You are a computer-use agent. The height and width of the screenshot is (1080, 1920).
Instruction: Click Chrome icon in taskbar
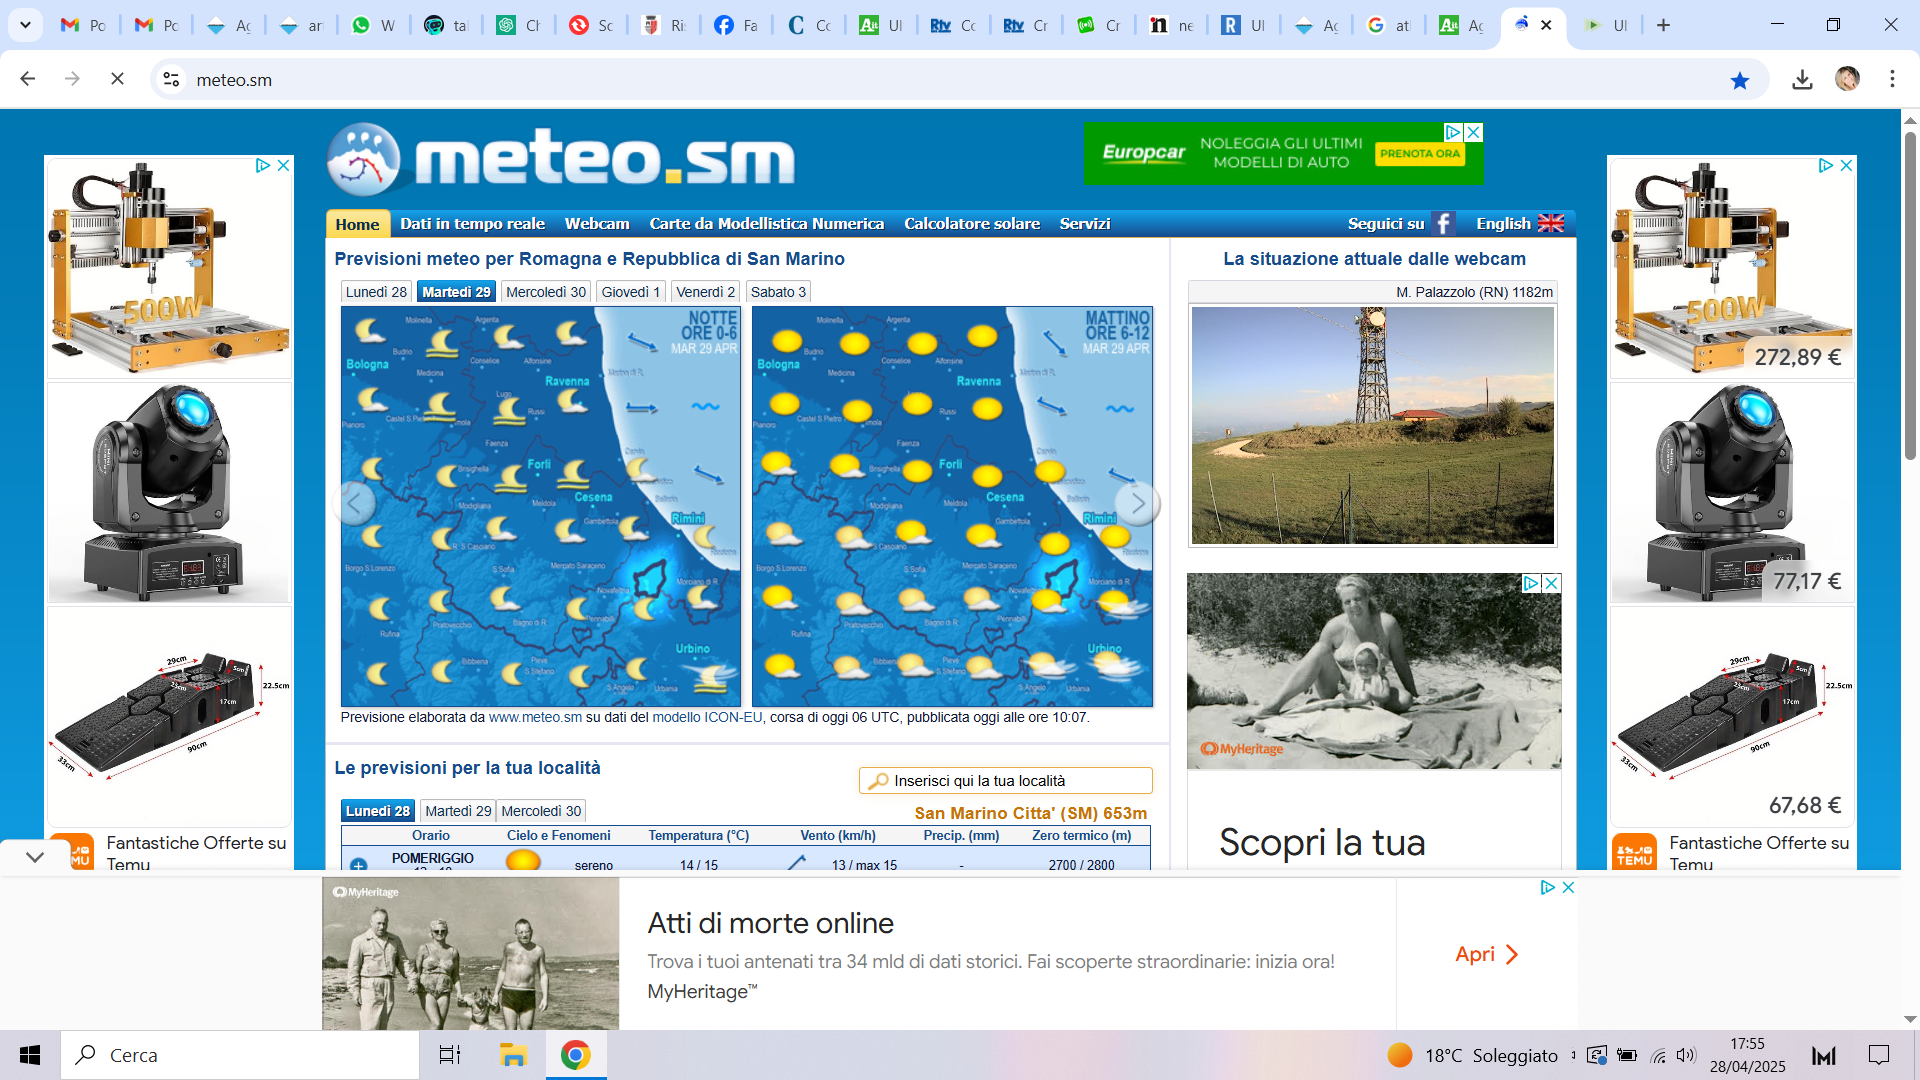click(x=575, y=1055)
